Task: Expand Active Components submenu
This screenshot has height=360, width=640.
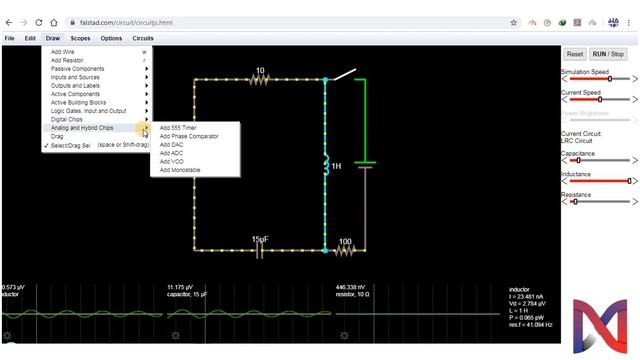Action: [x=97, y=94]
